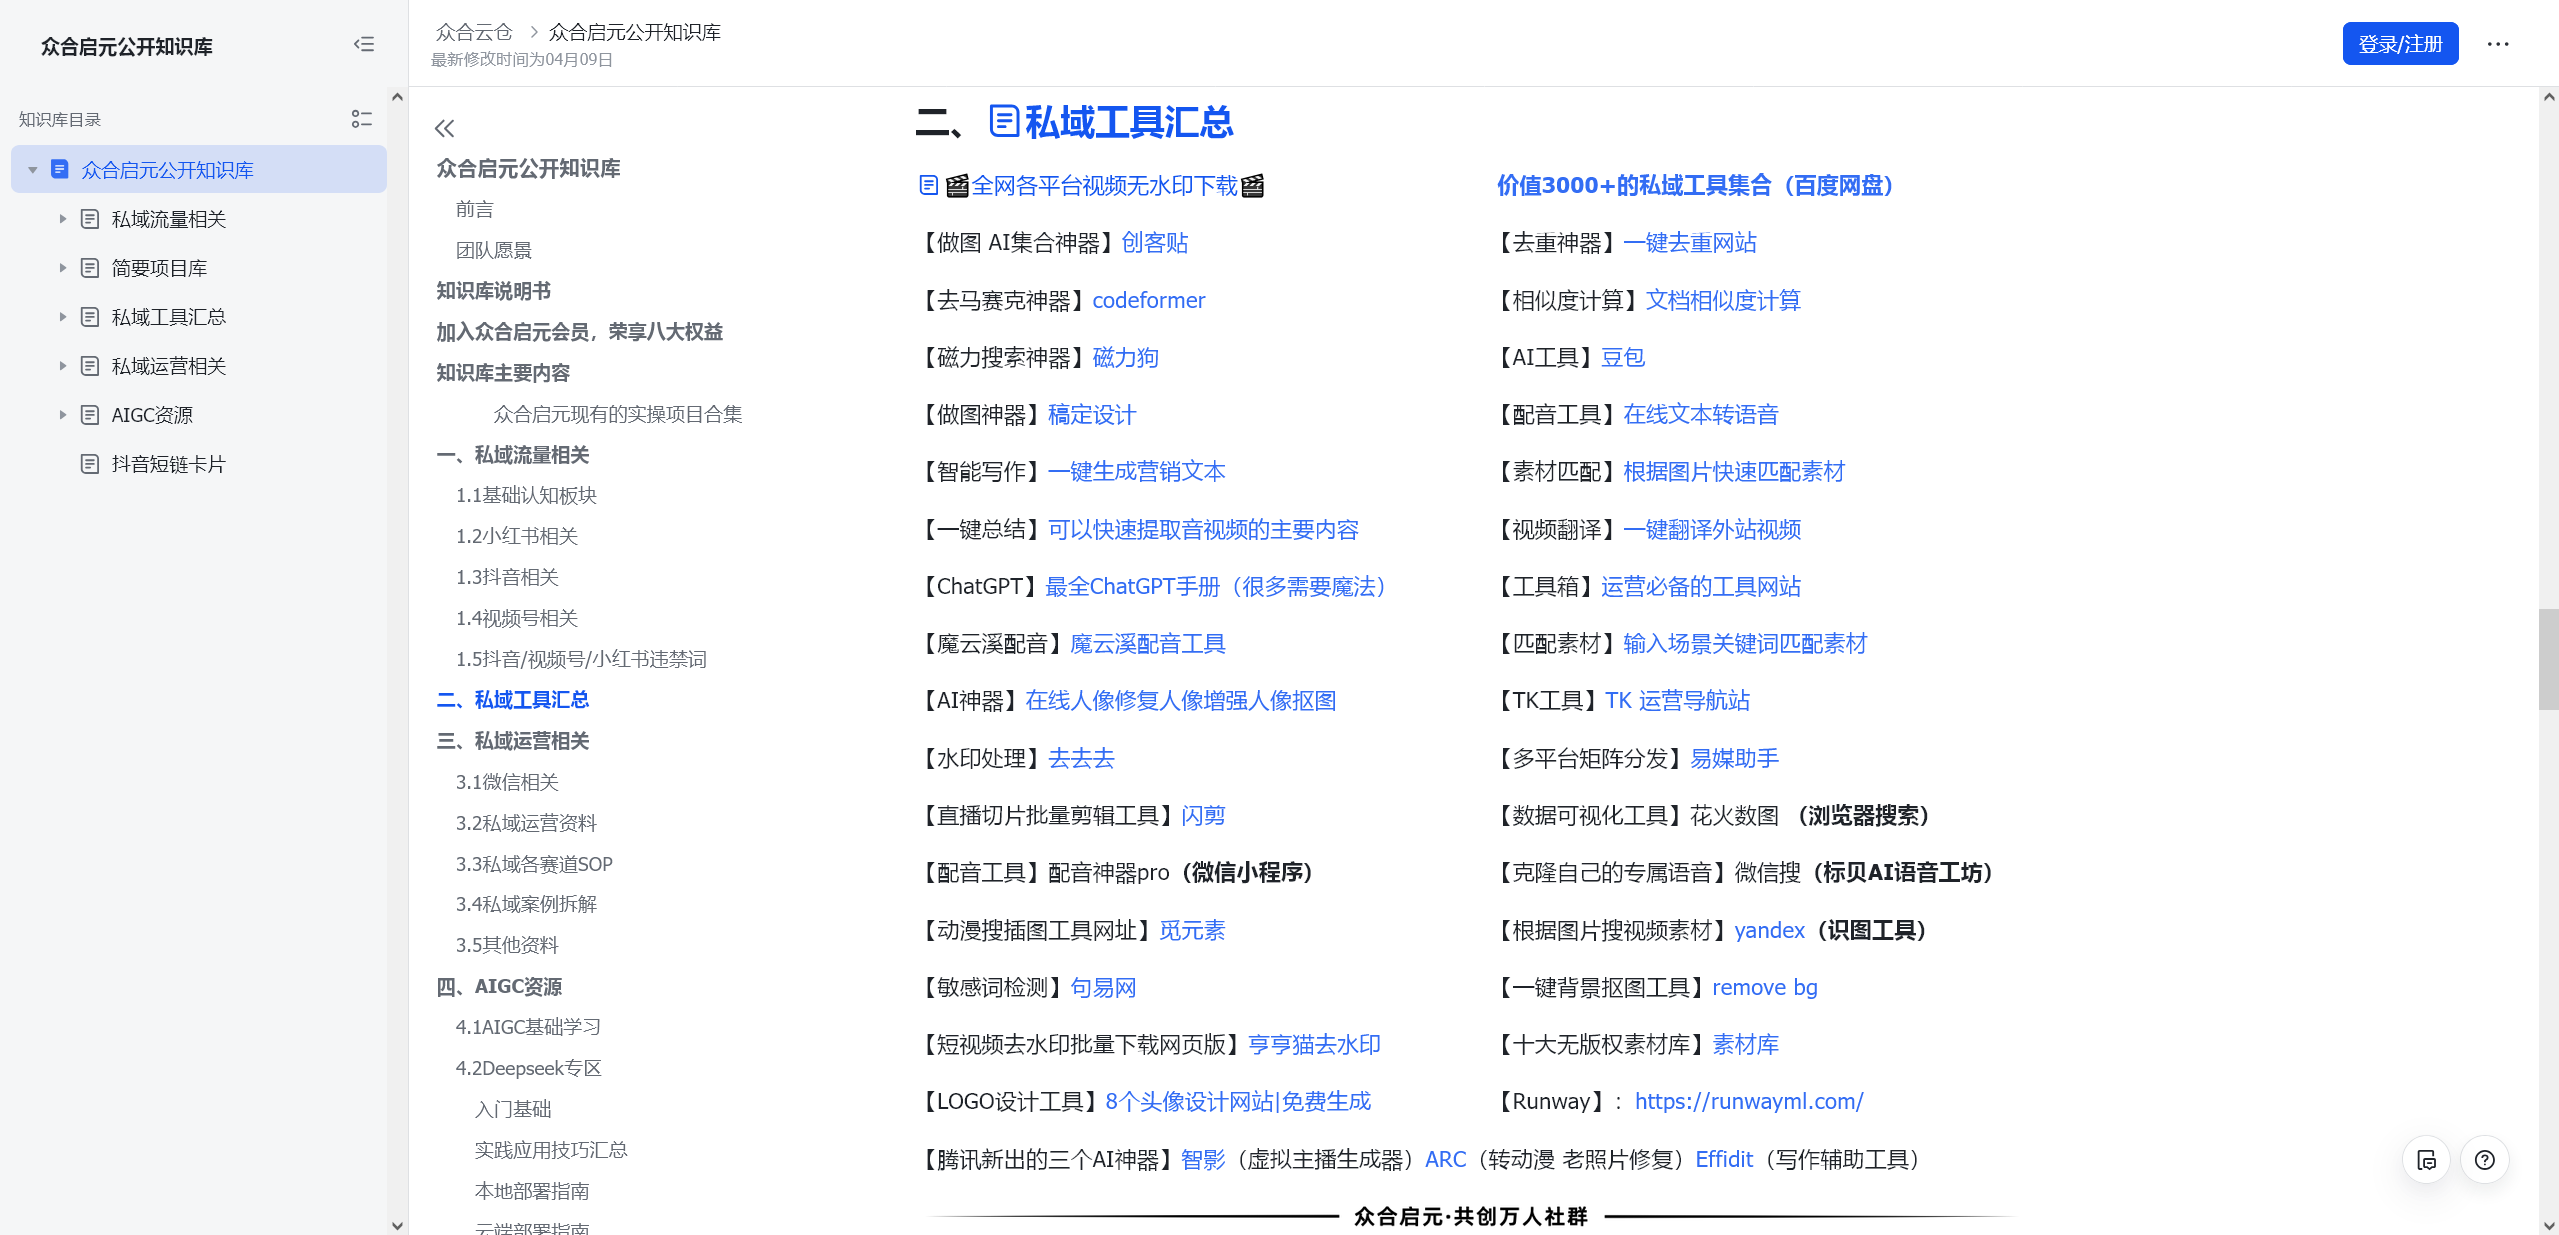The width and height of the screenshot is (2559, 1235).
Task: Open the 豆包 link
Action: click(x=1622, y=357)
